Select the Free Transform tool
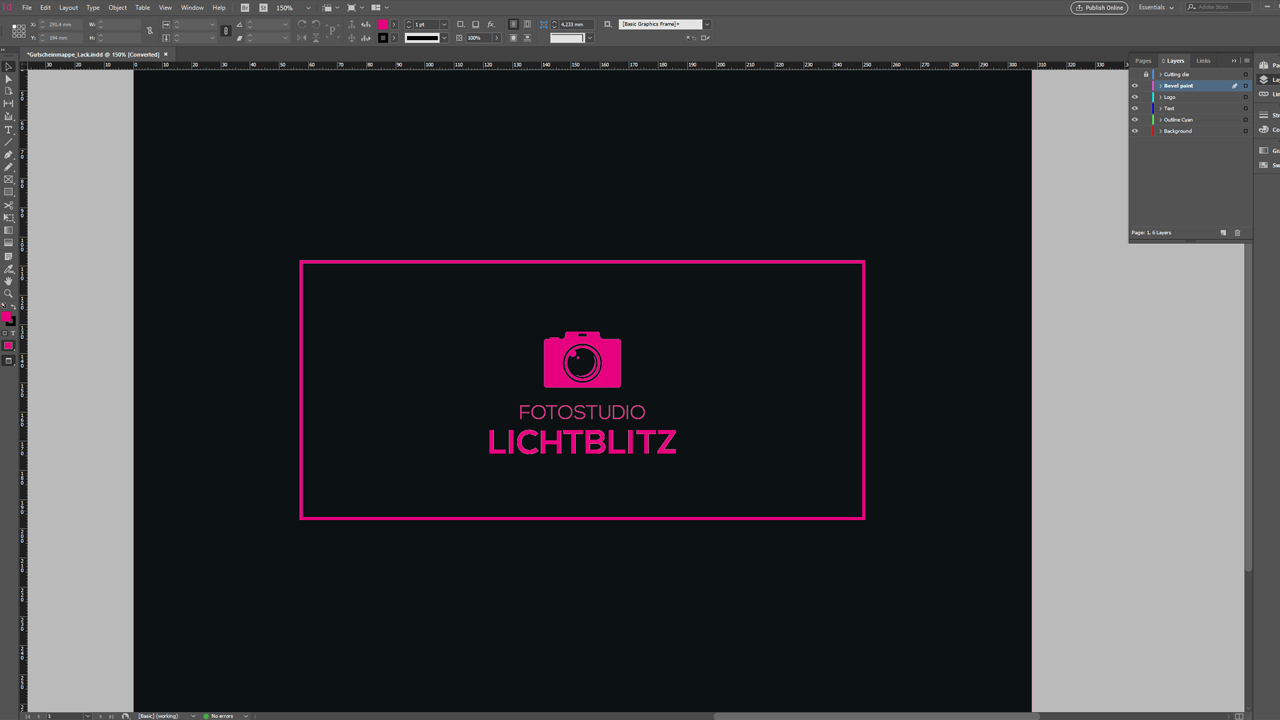The image size is (1280, 720). tap(9, 217)
